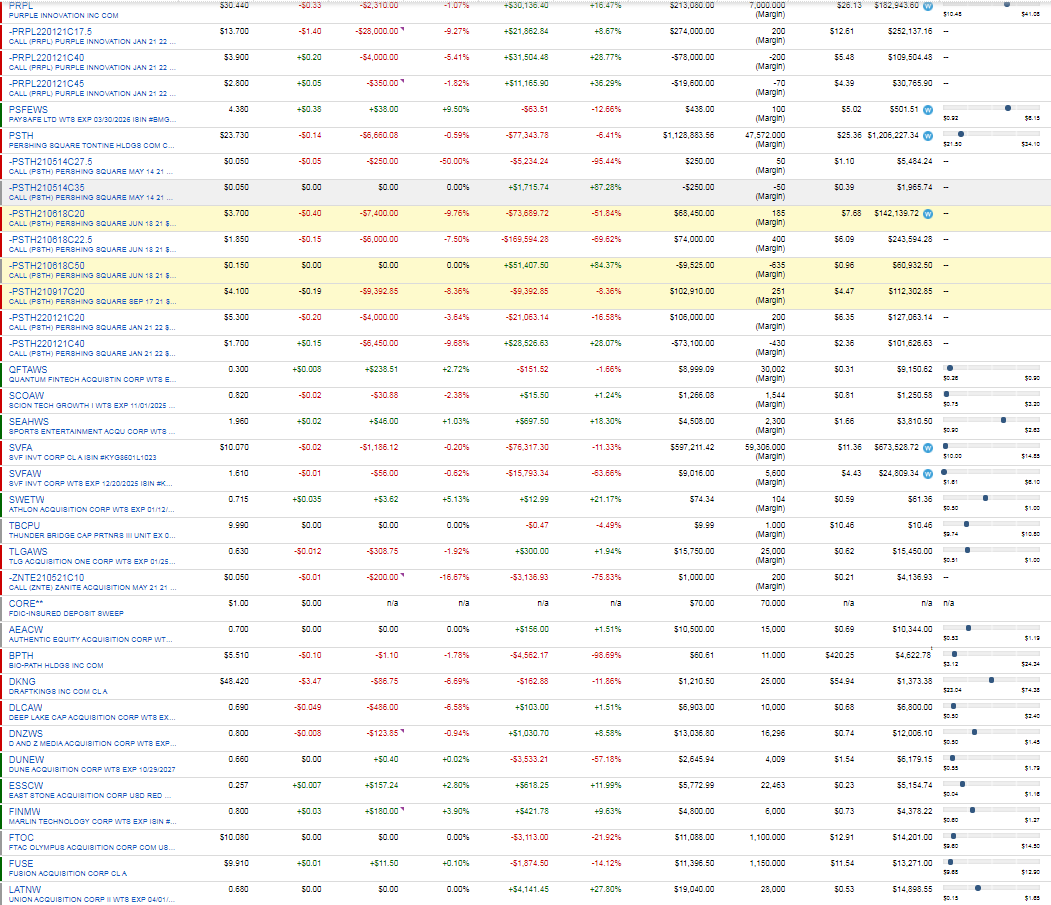Open the DUNEW Dune Acquisition link
Viewport: 1051px width, 905px height.
tap(26, 760)
